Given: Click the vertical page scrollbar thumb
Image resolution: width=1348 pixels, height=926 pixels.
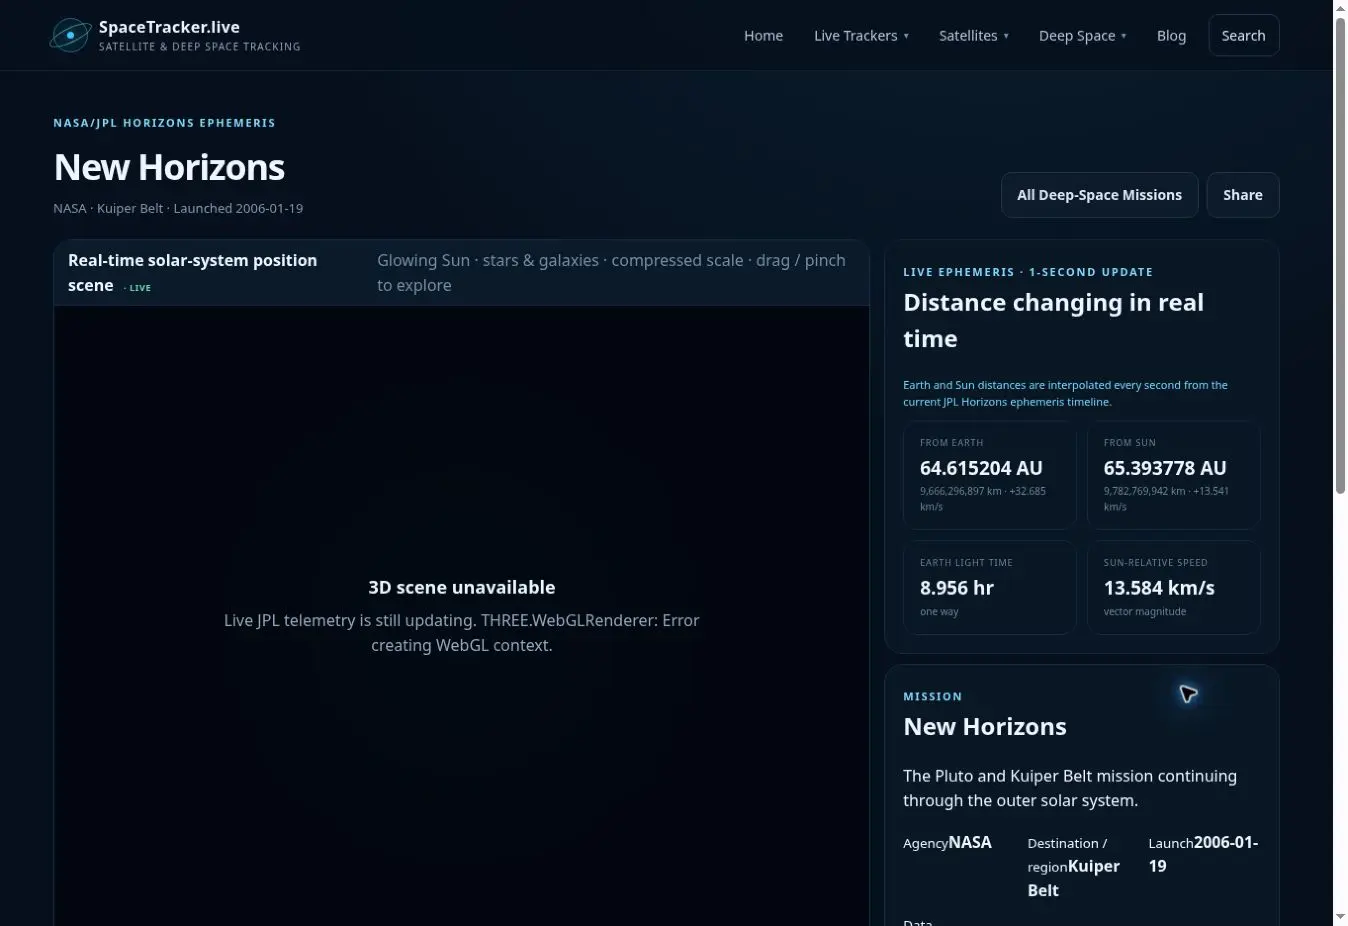Looking at the screenshot, I should click(1341, 255).
